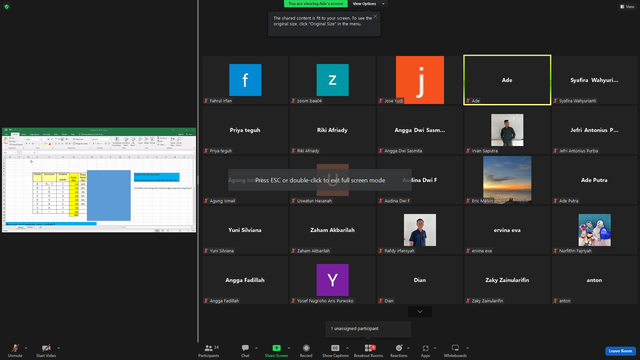The width and height of the screenshot is (640, 360).
Task: Select anton's participant tile
Action: 594,280
